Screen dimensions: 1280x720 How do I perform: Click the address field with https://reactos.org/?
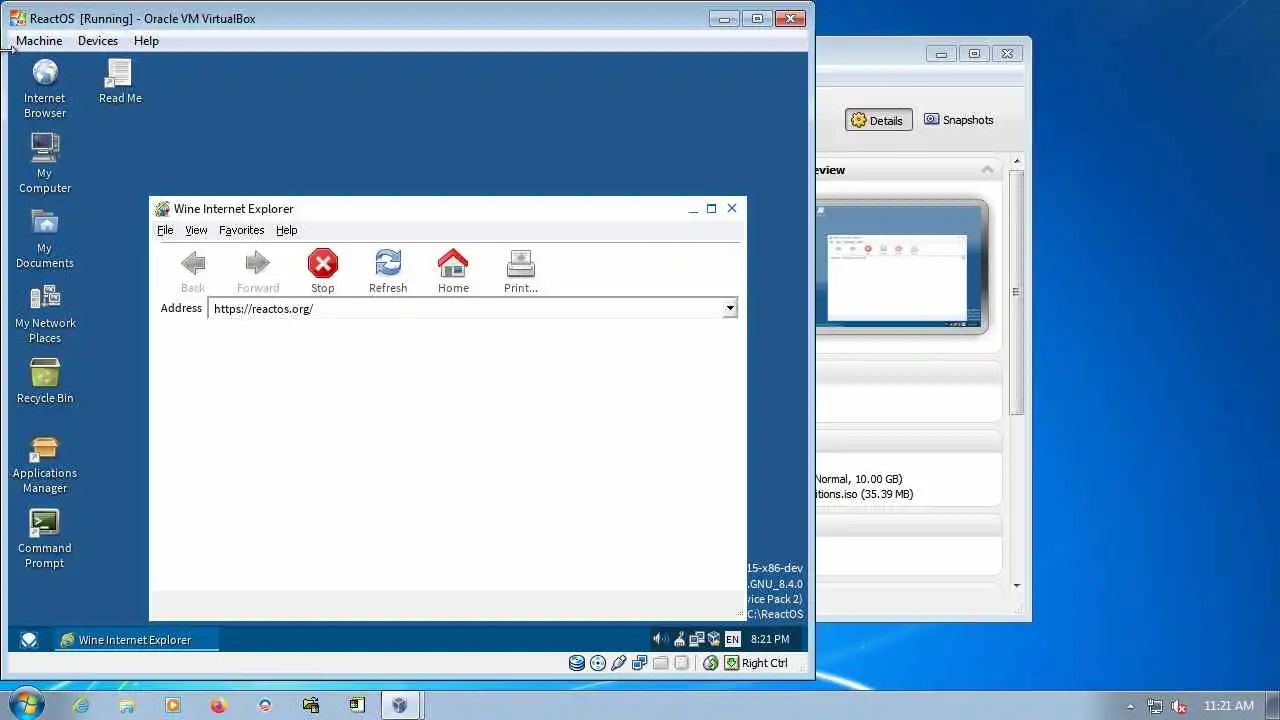click(466, 308)
